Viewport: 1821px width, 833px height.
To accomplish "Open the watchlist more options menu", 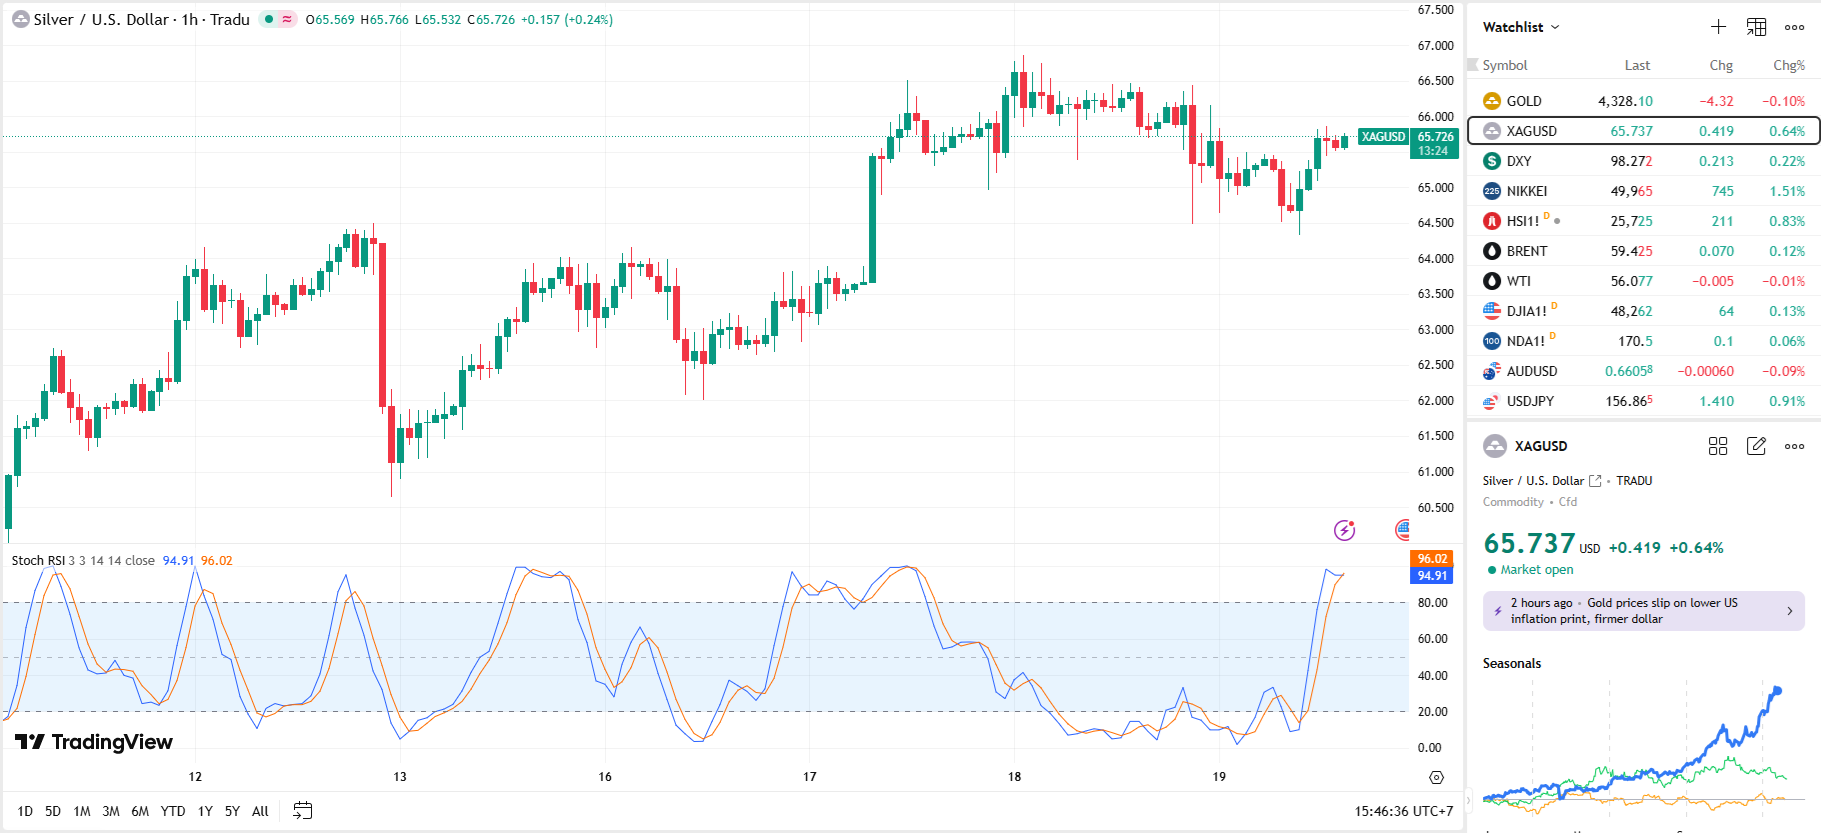I will click(1794, 27).
